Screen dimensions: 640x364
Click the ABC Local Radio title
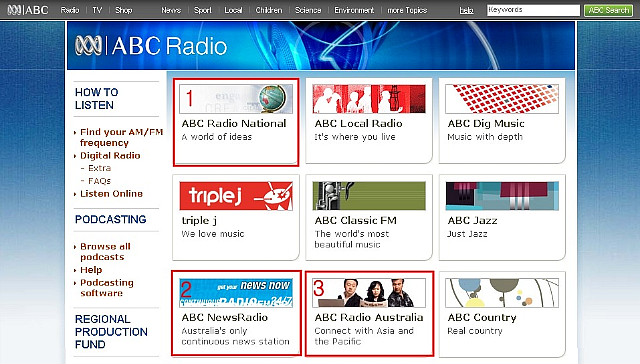358,123
